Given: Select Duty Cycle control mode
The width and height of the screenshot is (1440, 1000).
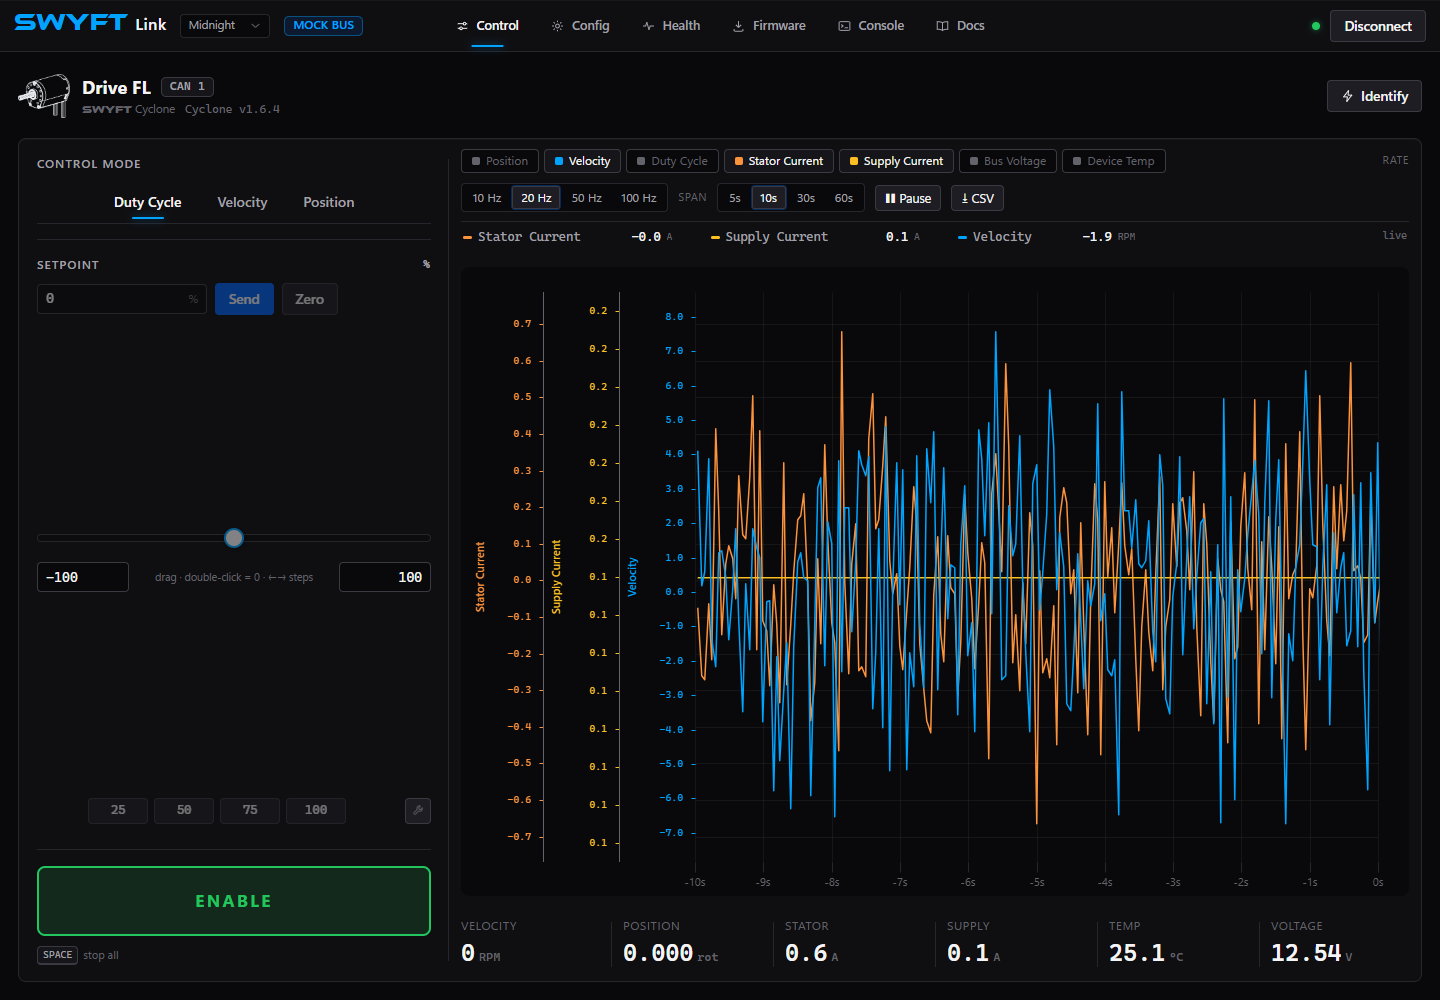Looking at the screenshot, I should 147,202.
